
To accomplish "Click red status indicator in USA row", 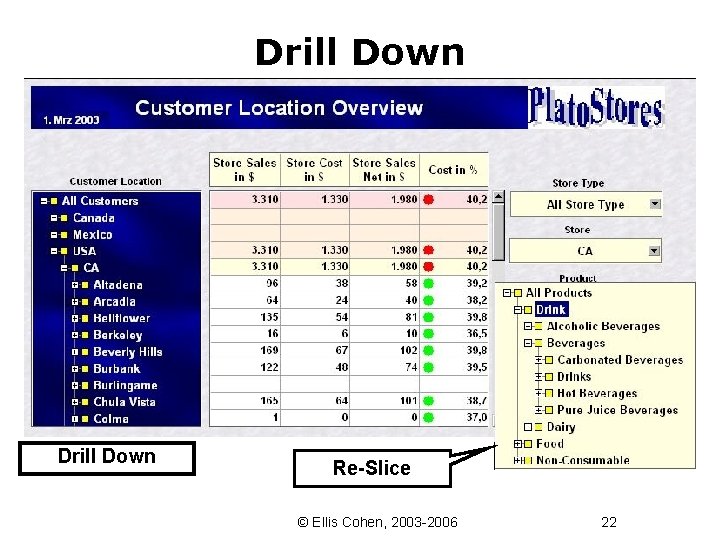I will [x=428, y=250].
